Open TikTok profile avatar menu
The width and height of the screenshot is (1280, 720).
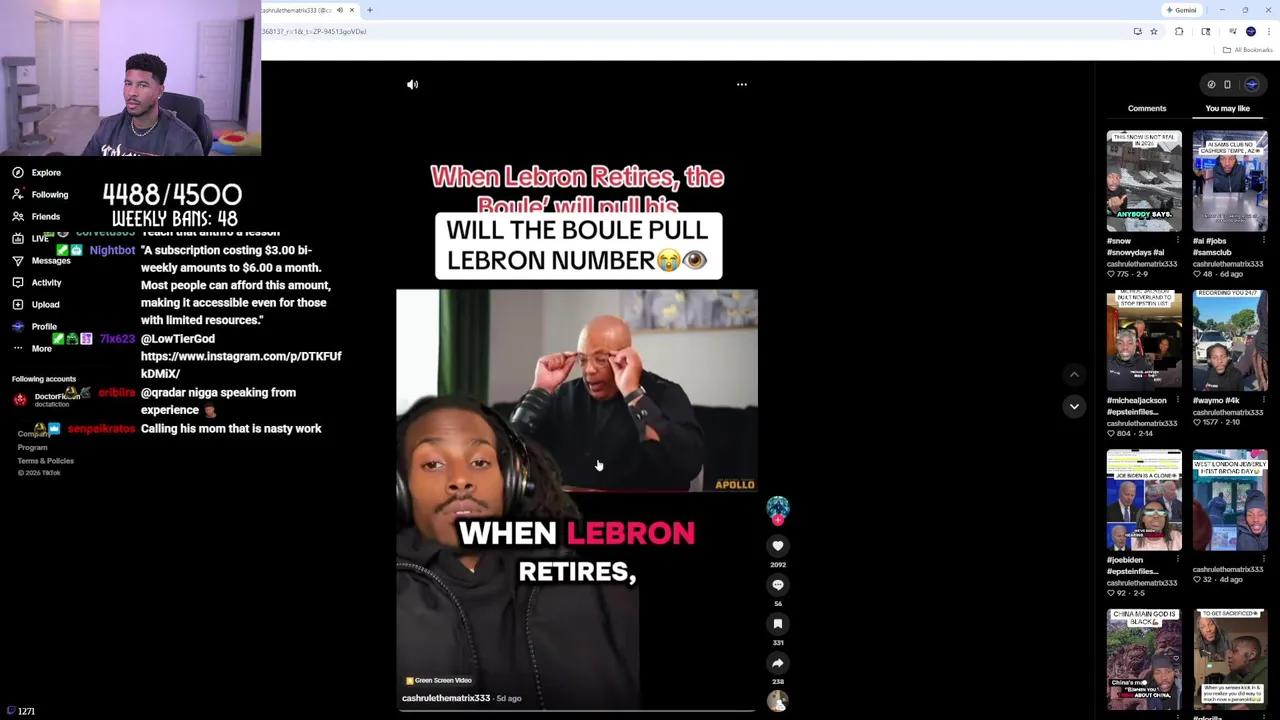tap(1251, 84)
